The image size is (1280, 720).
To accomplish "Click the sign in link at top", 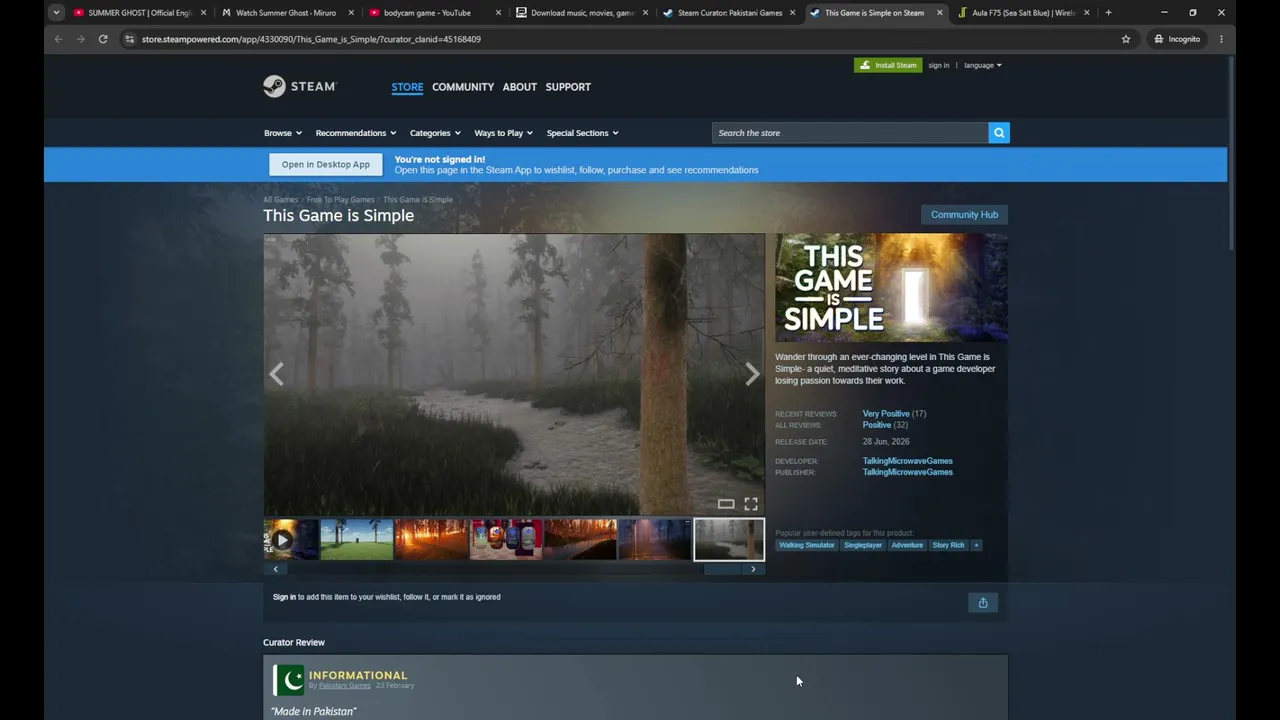I will coord(938,65).
